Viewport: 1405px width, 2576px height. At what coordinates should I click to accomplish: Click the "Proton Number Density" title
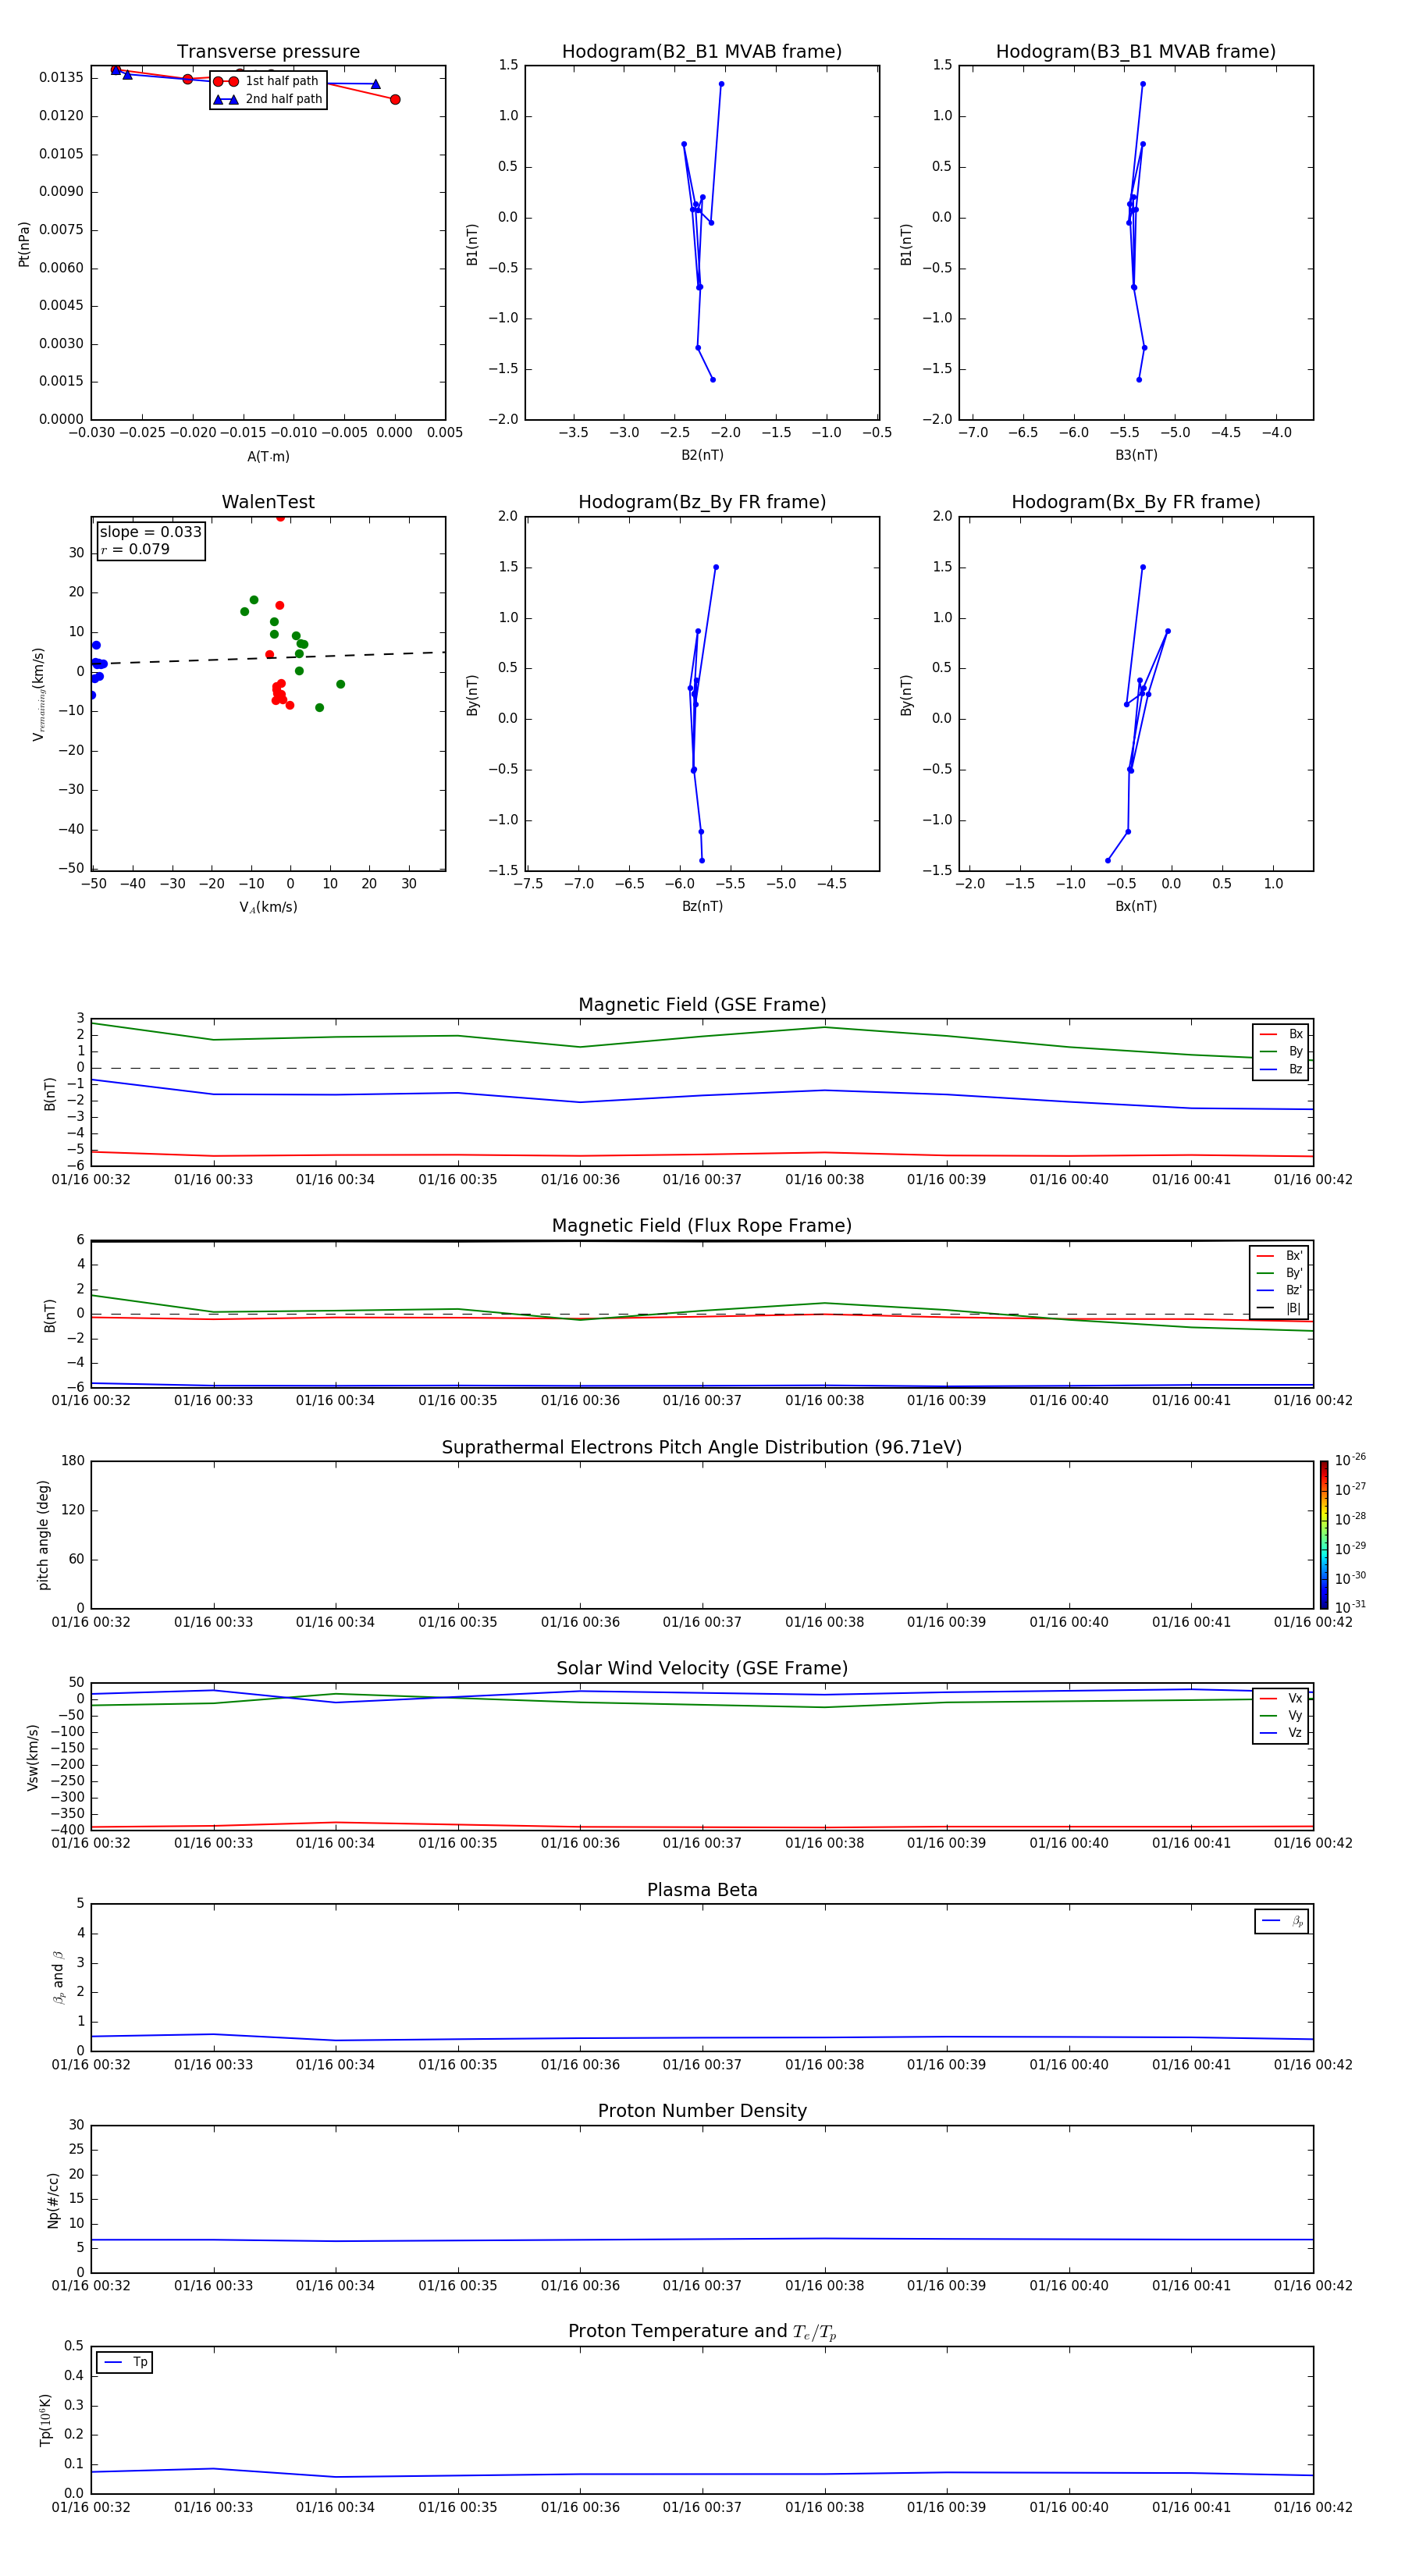point(702,2111)
